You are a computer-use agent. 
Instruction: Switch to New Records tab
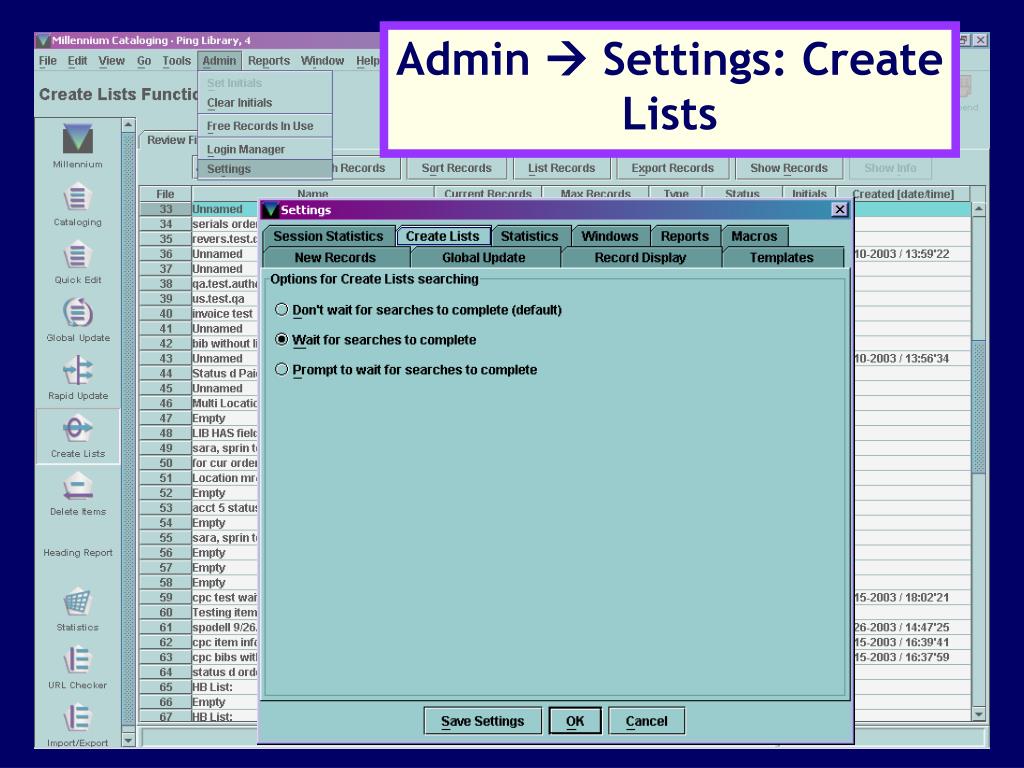click(335, 257)
